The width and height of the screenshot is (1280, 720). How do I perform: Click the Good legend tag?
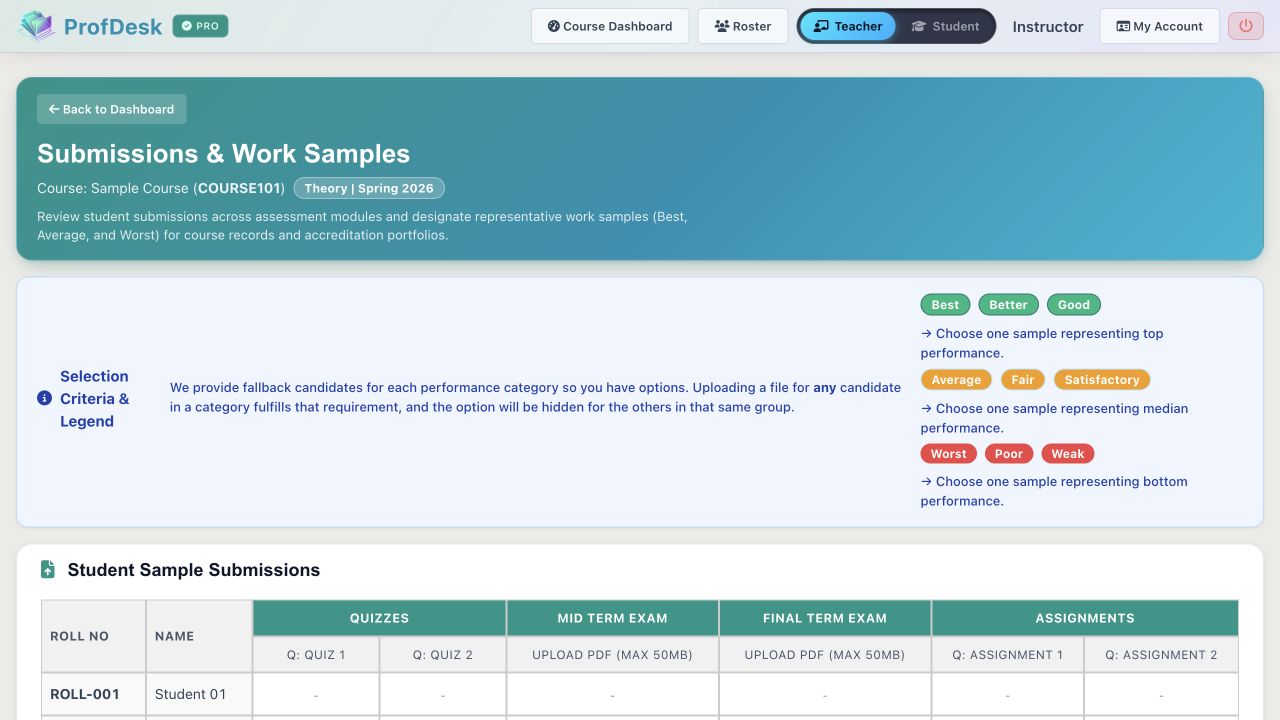1074,305
